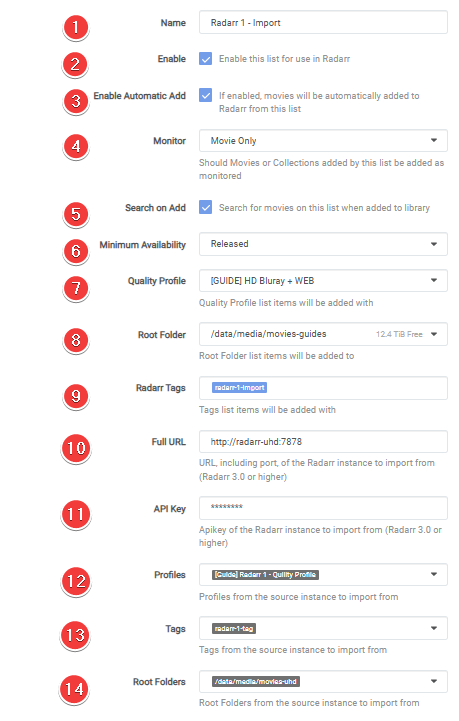Click the red number 11 marker beside API Key
459x721 pixels.
76,514
